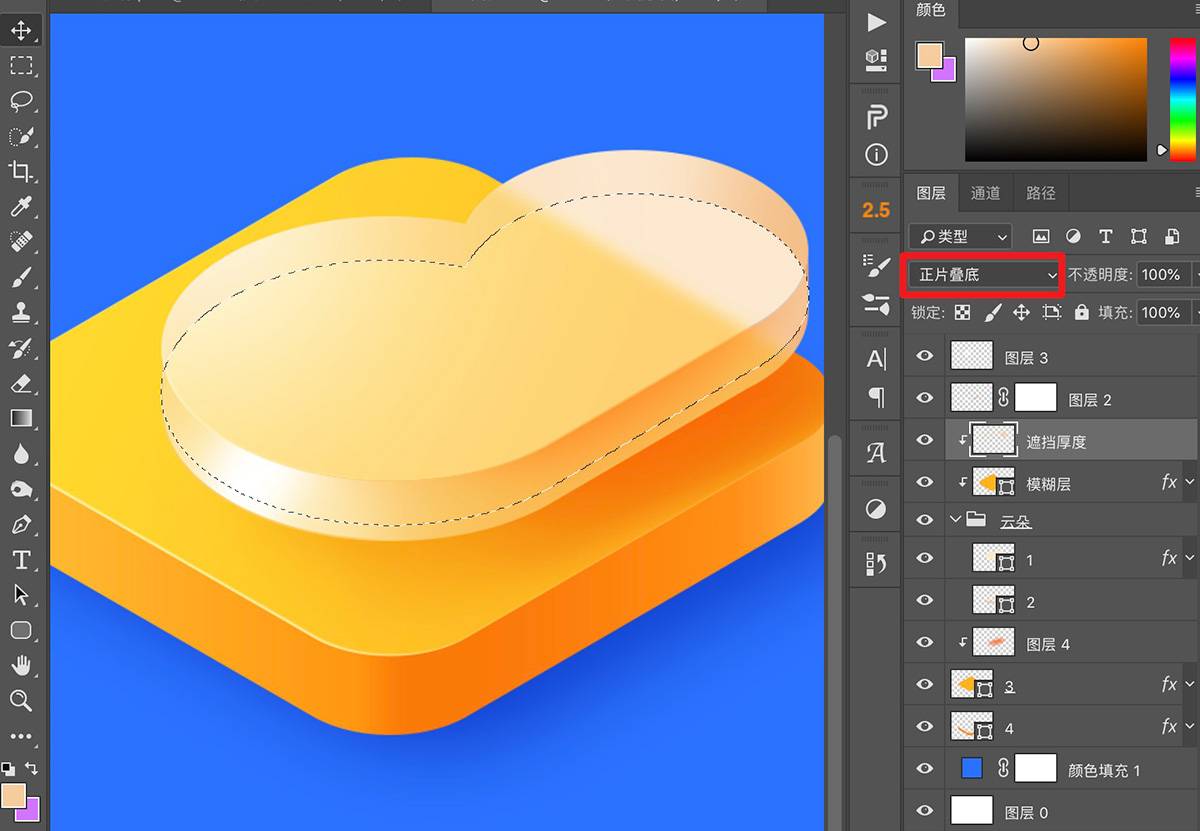Screen dimensions: 1200x831
Task: Pick a color in the color field
Action: (x=1056, y=100)
